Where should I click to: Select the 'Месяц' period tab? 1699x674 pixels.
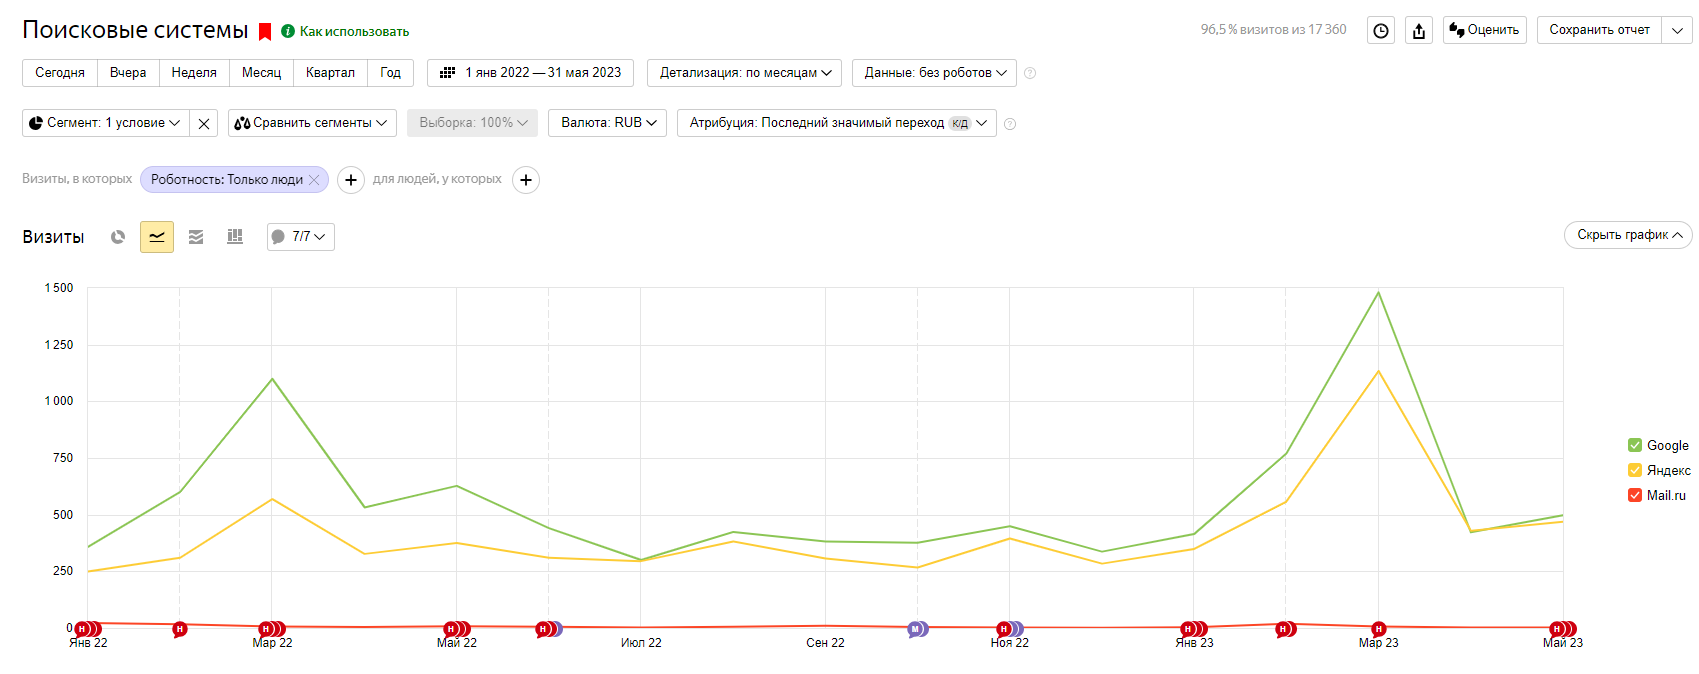coord(261,73)
